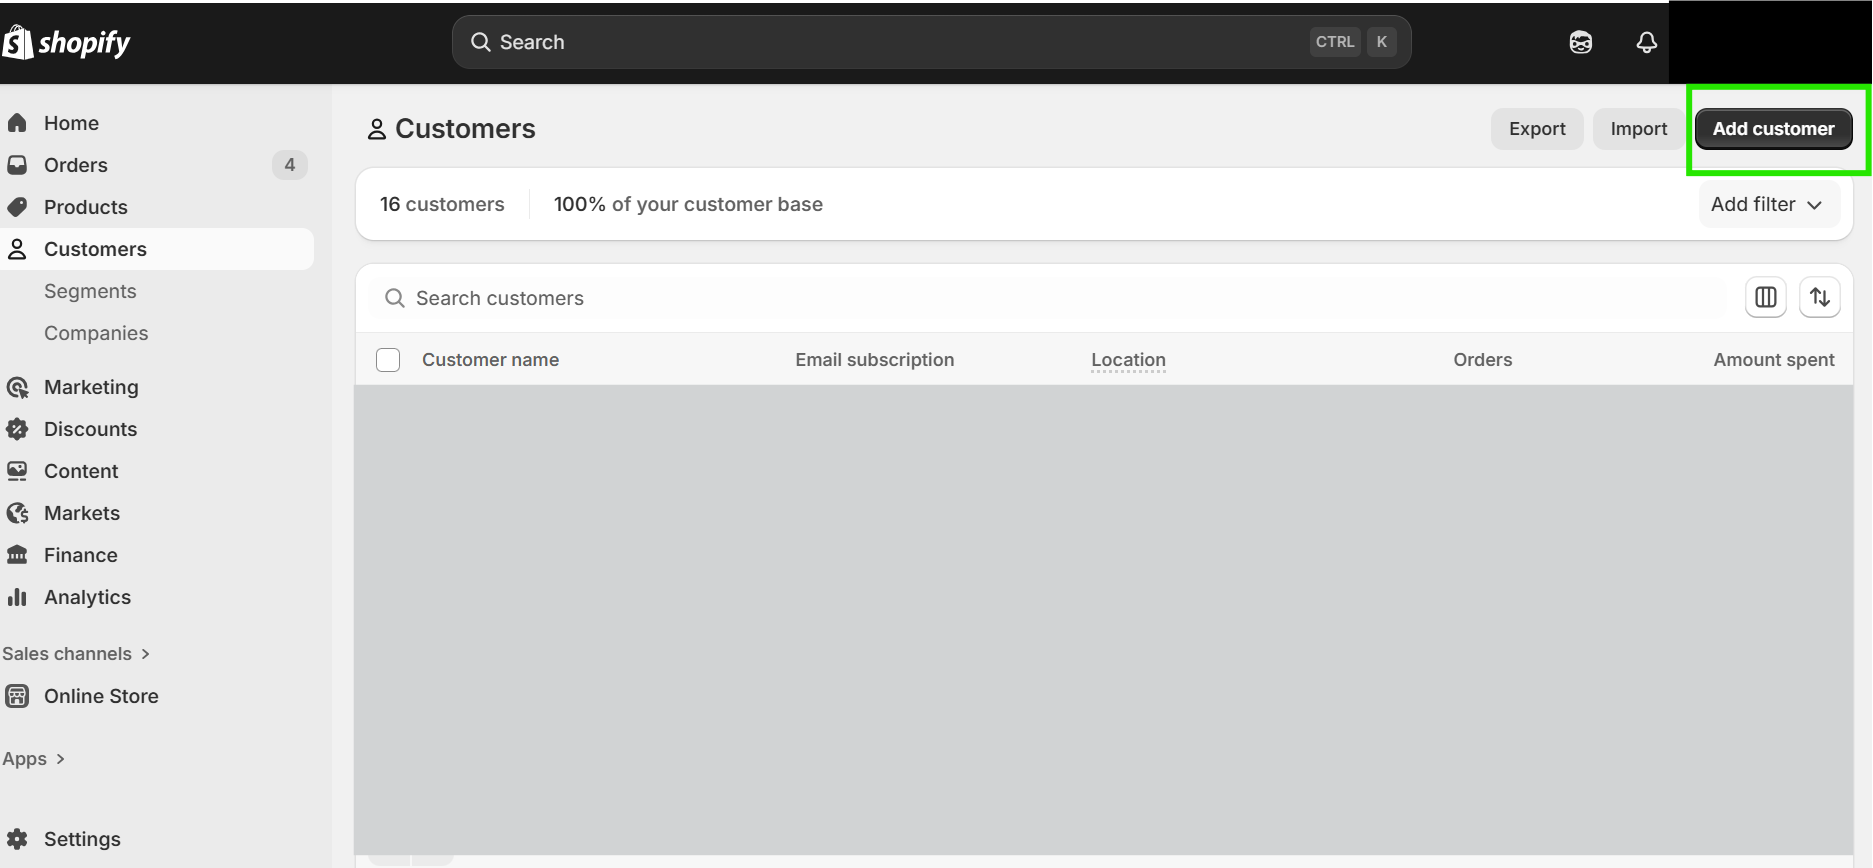Click the Import button
The height and width of the screenshot is (868, 1873).
point(1638,129)
